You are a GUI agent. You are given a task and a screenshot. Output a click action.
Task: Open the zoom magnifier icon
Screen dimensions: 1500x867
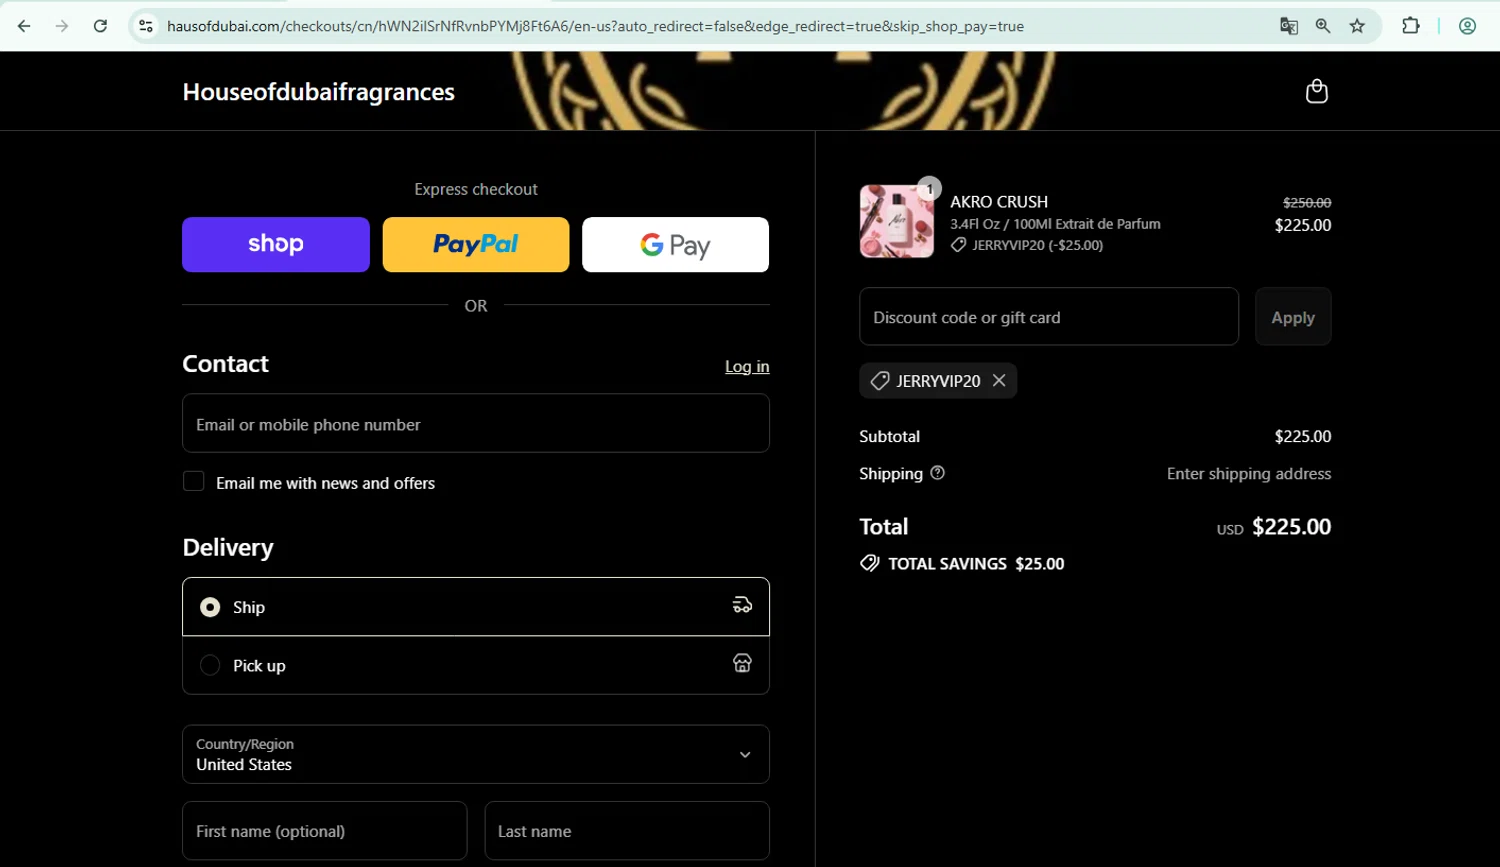1323,26
